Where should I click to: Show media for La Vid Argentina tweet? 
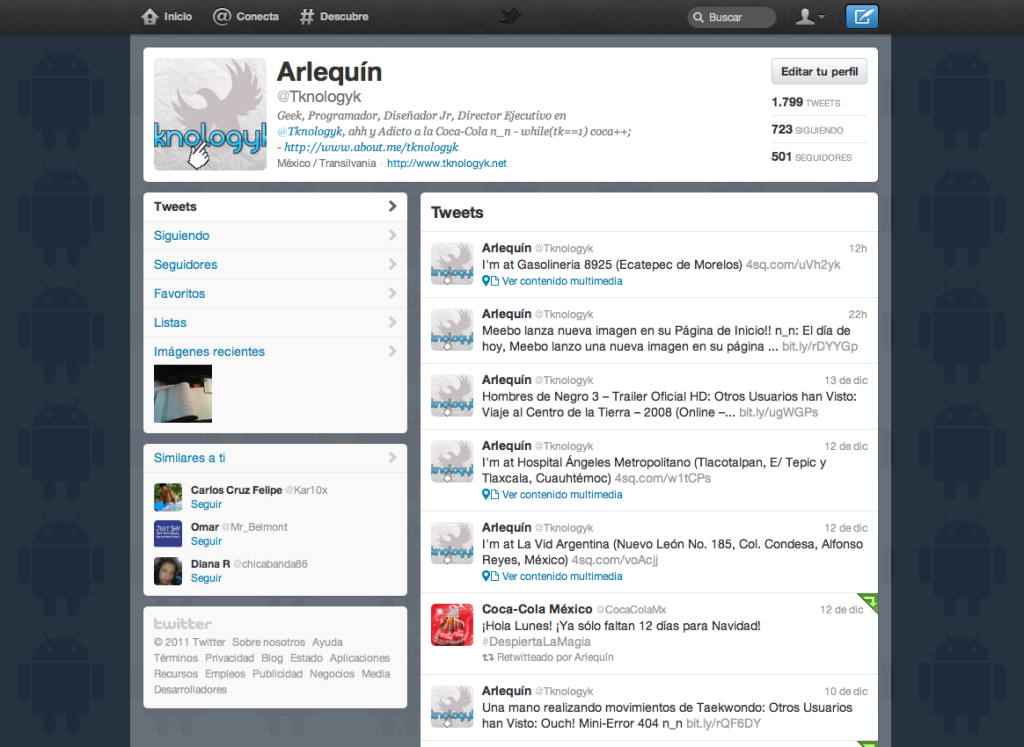click(x=562, y=576)
